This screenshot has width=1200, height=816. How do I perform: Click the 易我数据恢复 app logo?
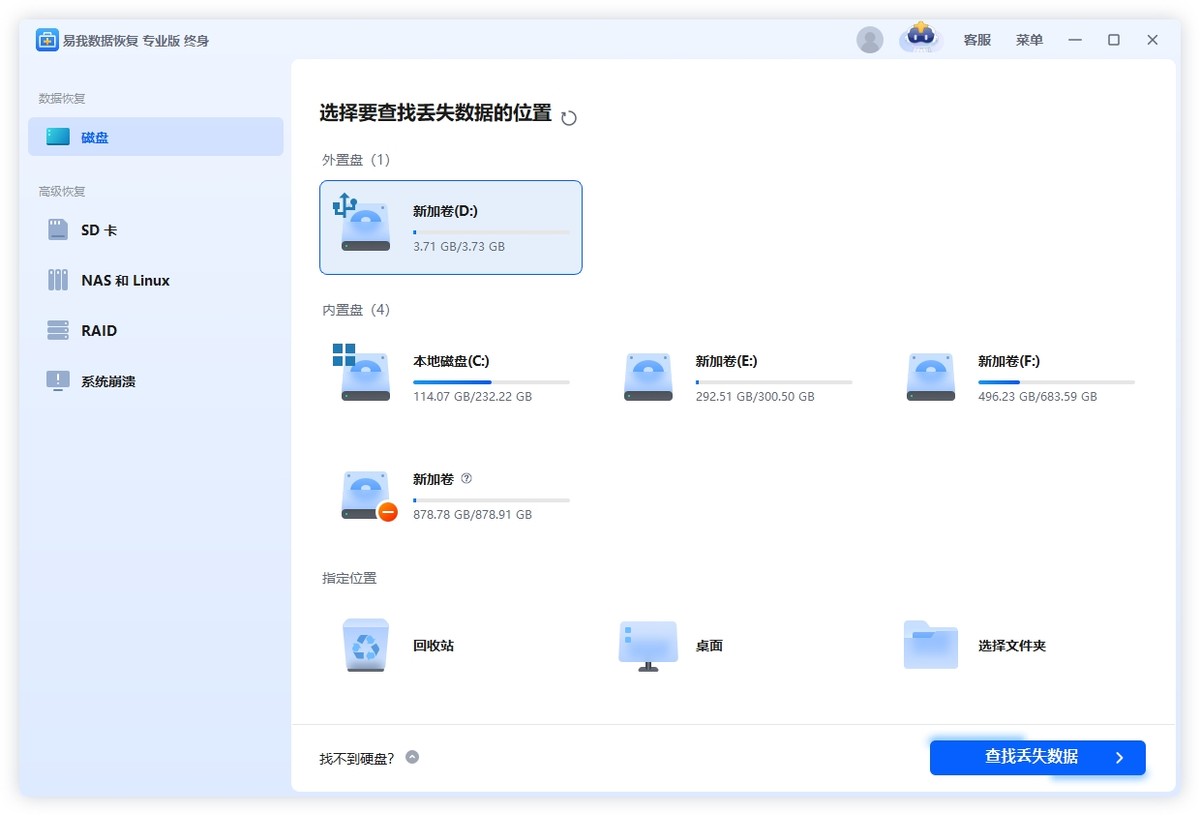[47, 39]
